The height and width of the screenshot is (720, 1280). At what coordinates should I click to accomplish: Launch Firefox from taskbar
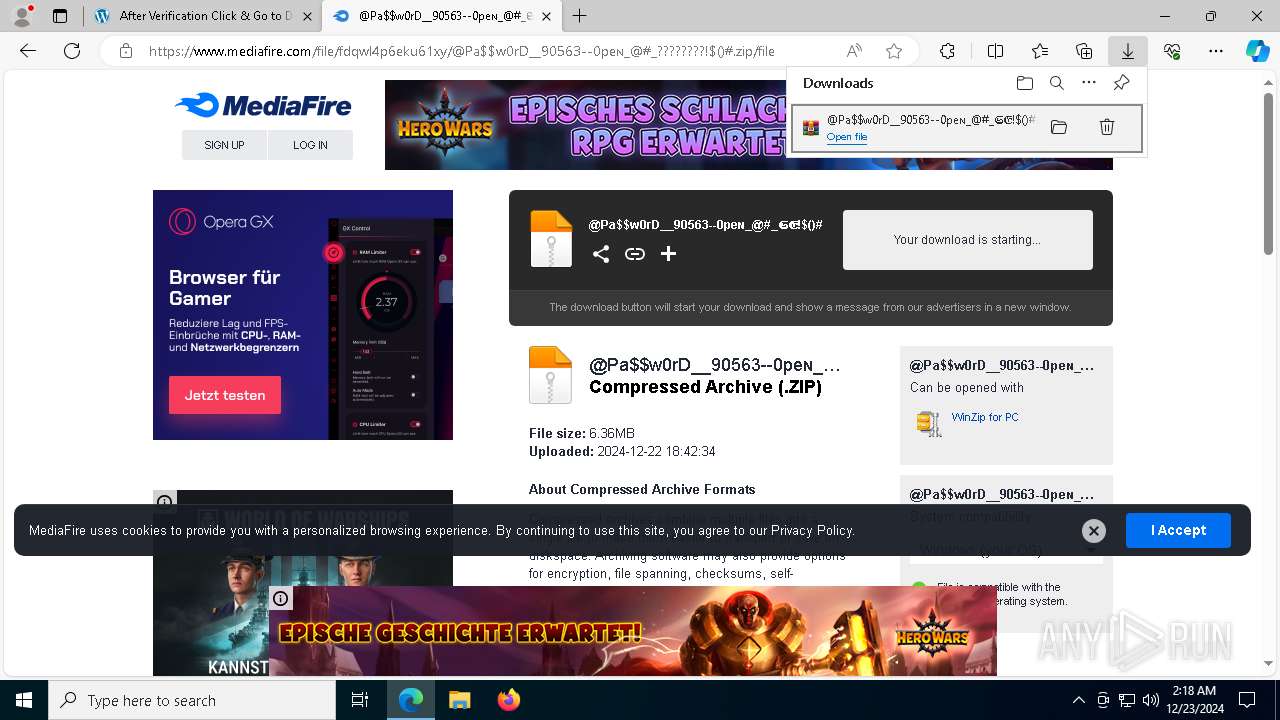pos(509,700)
